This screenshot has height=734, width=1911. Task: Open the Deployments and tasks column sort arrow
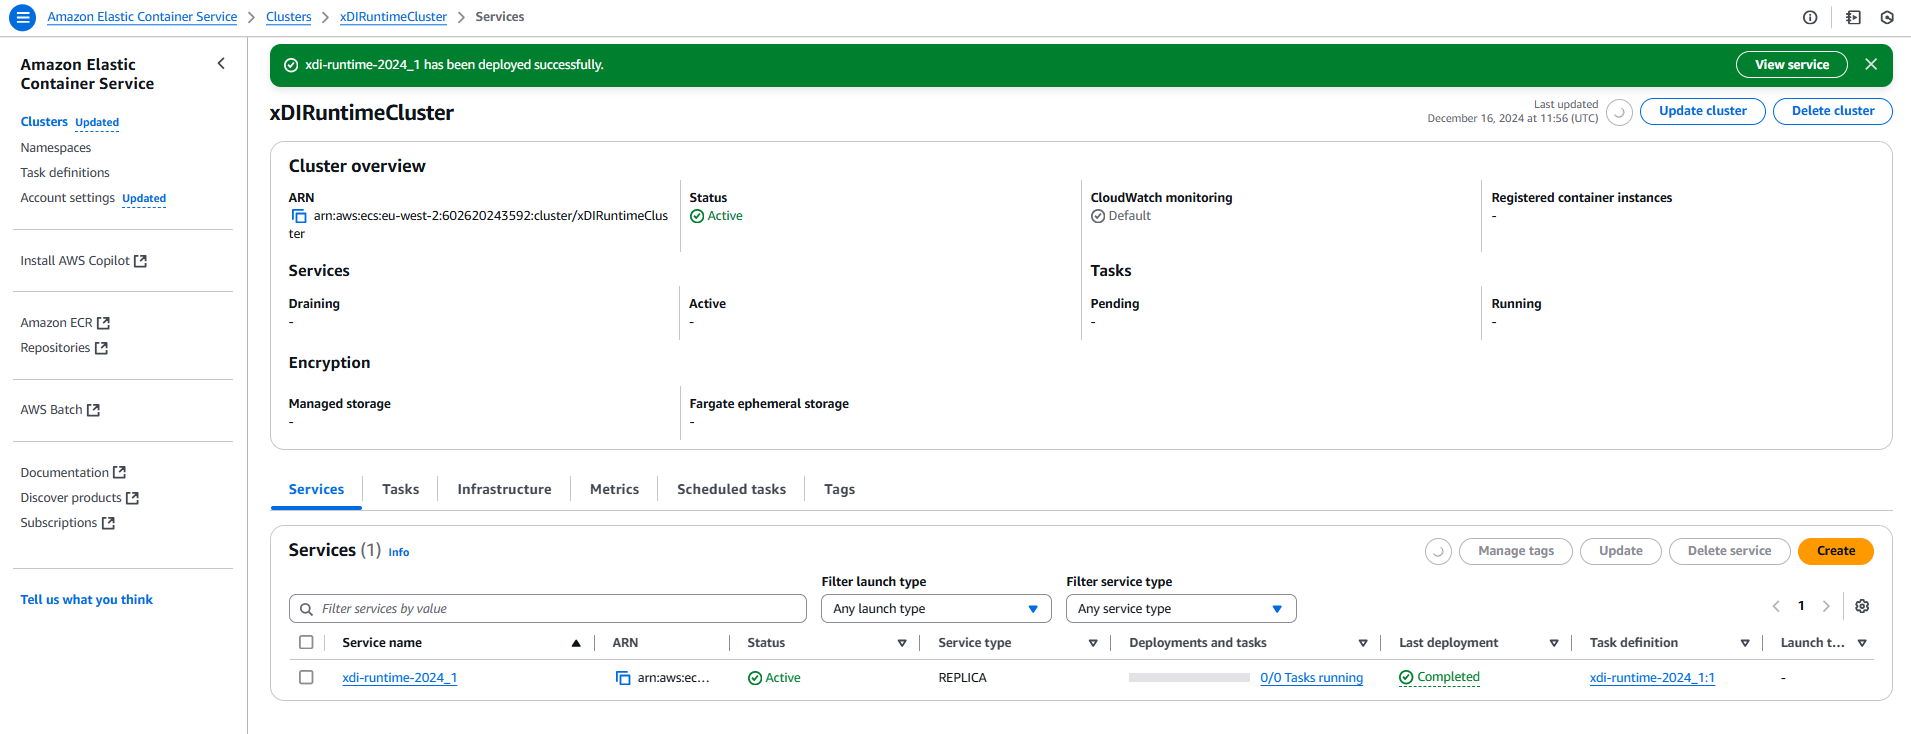point(1363,643)
